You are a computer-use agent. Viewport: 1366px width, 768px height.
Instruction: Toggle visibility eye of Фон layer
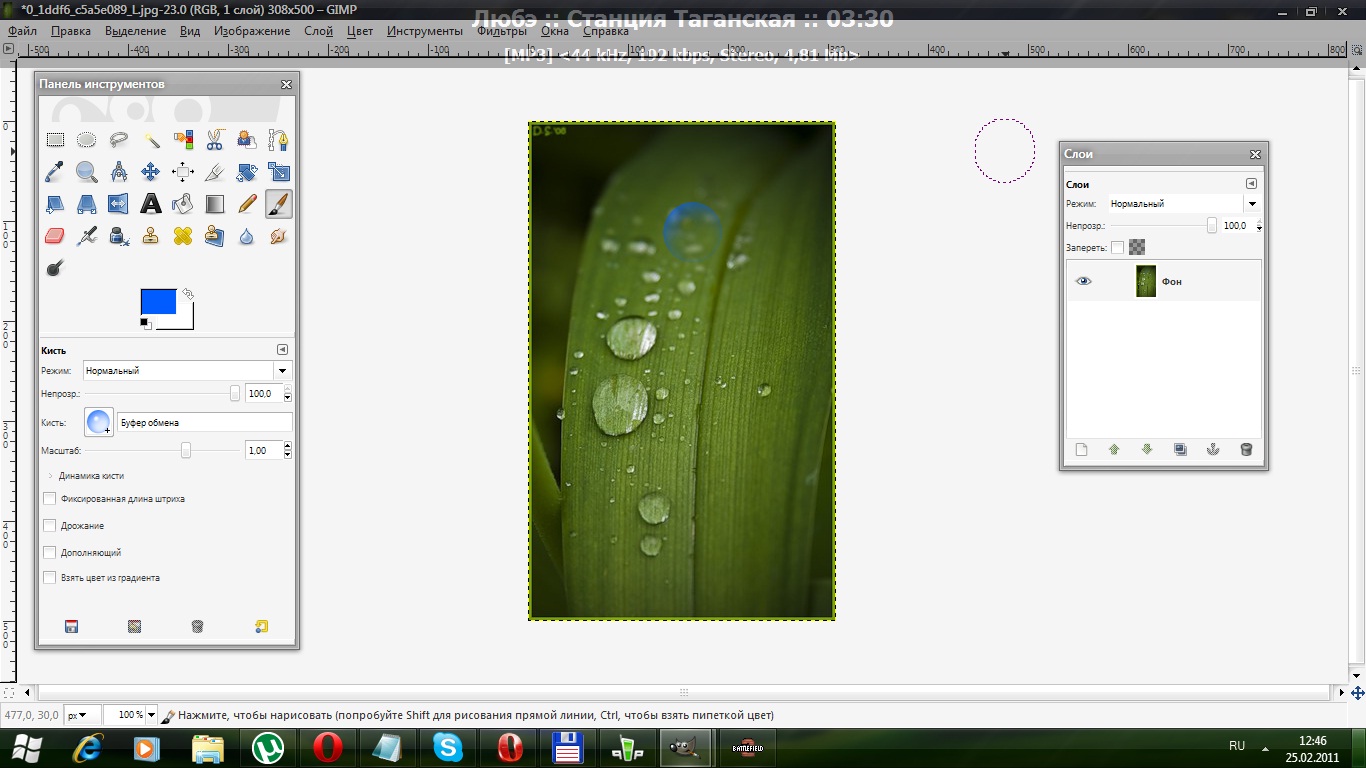tap(1083, 282)
